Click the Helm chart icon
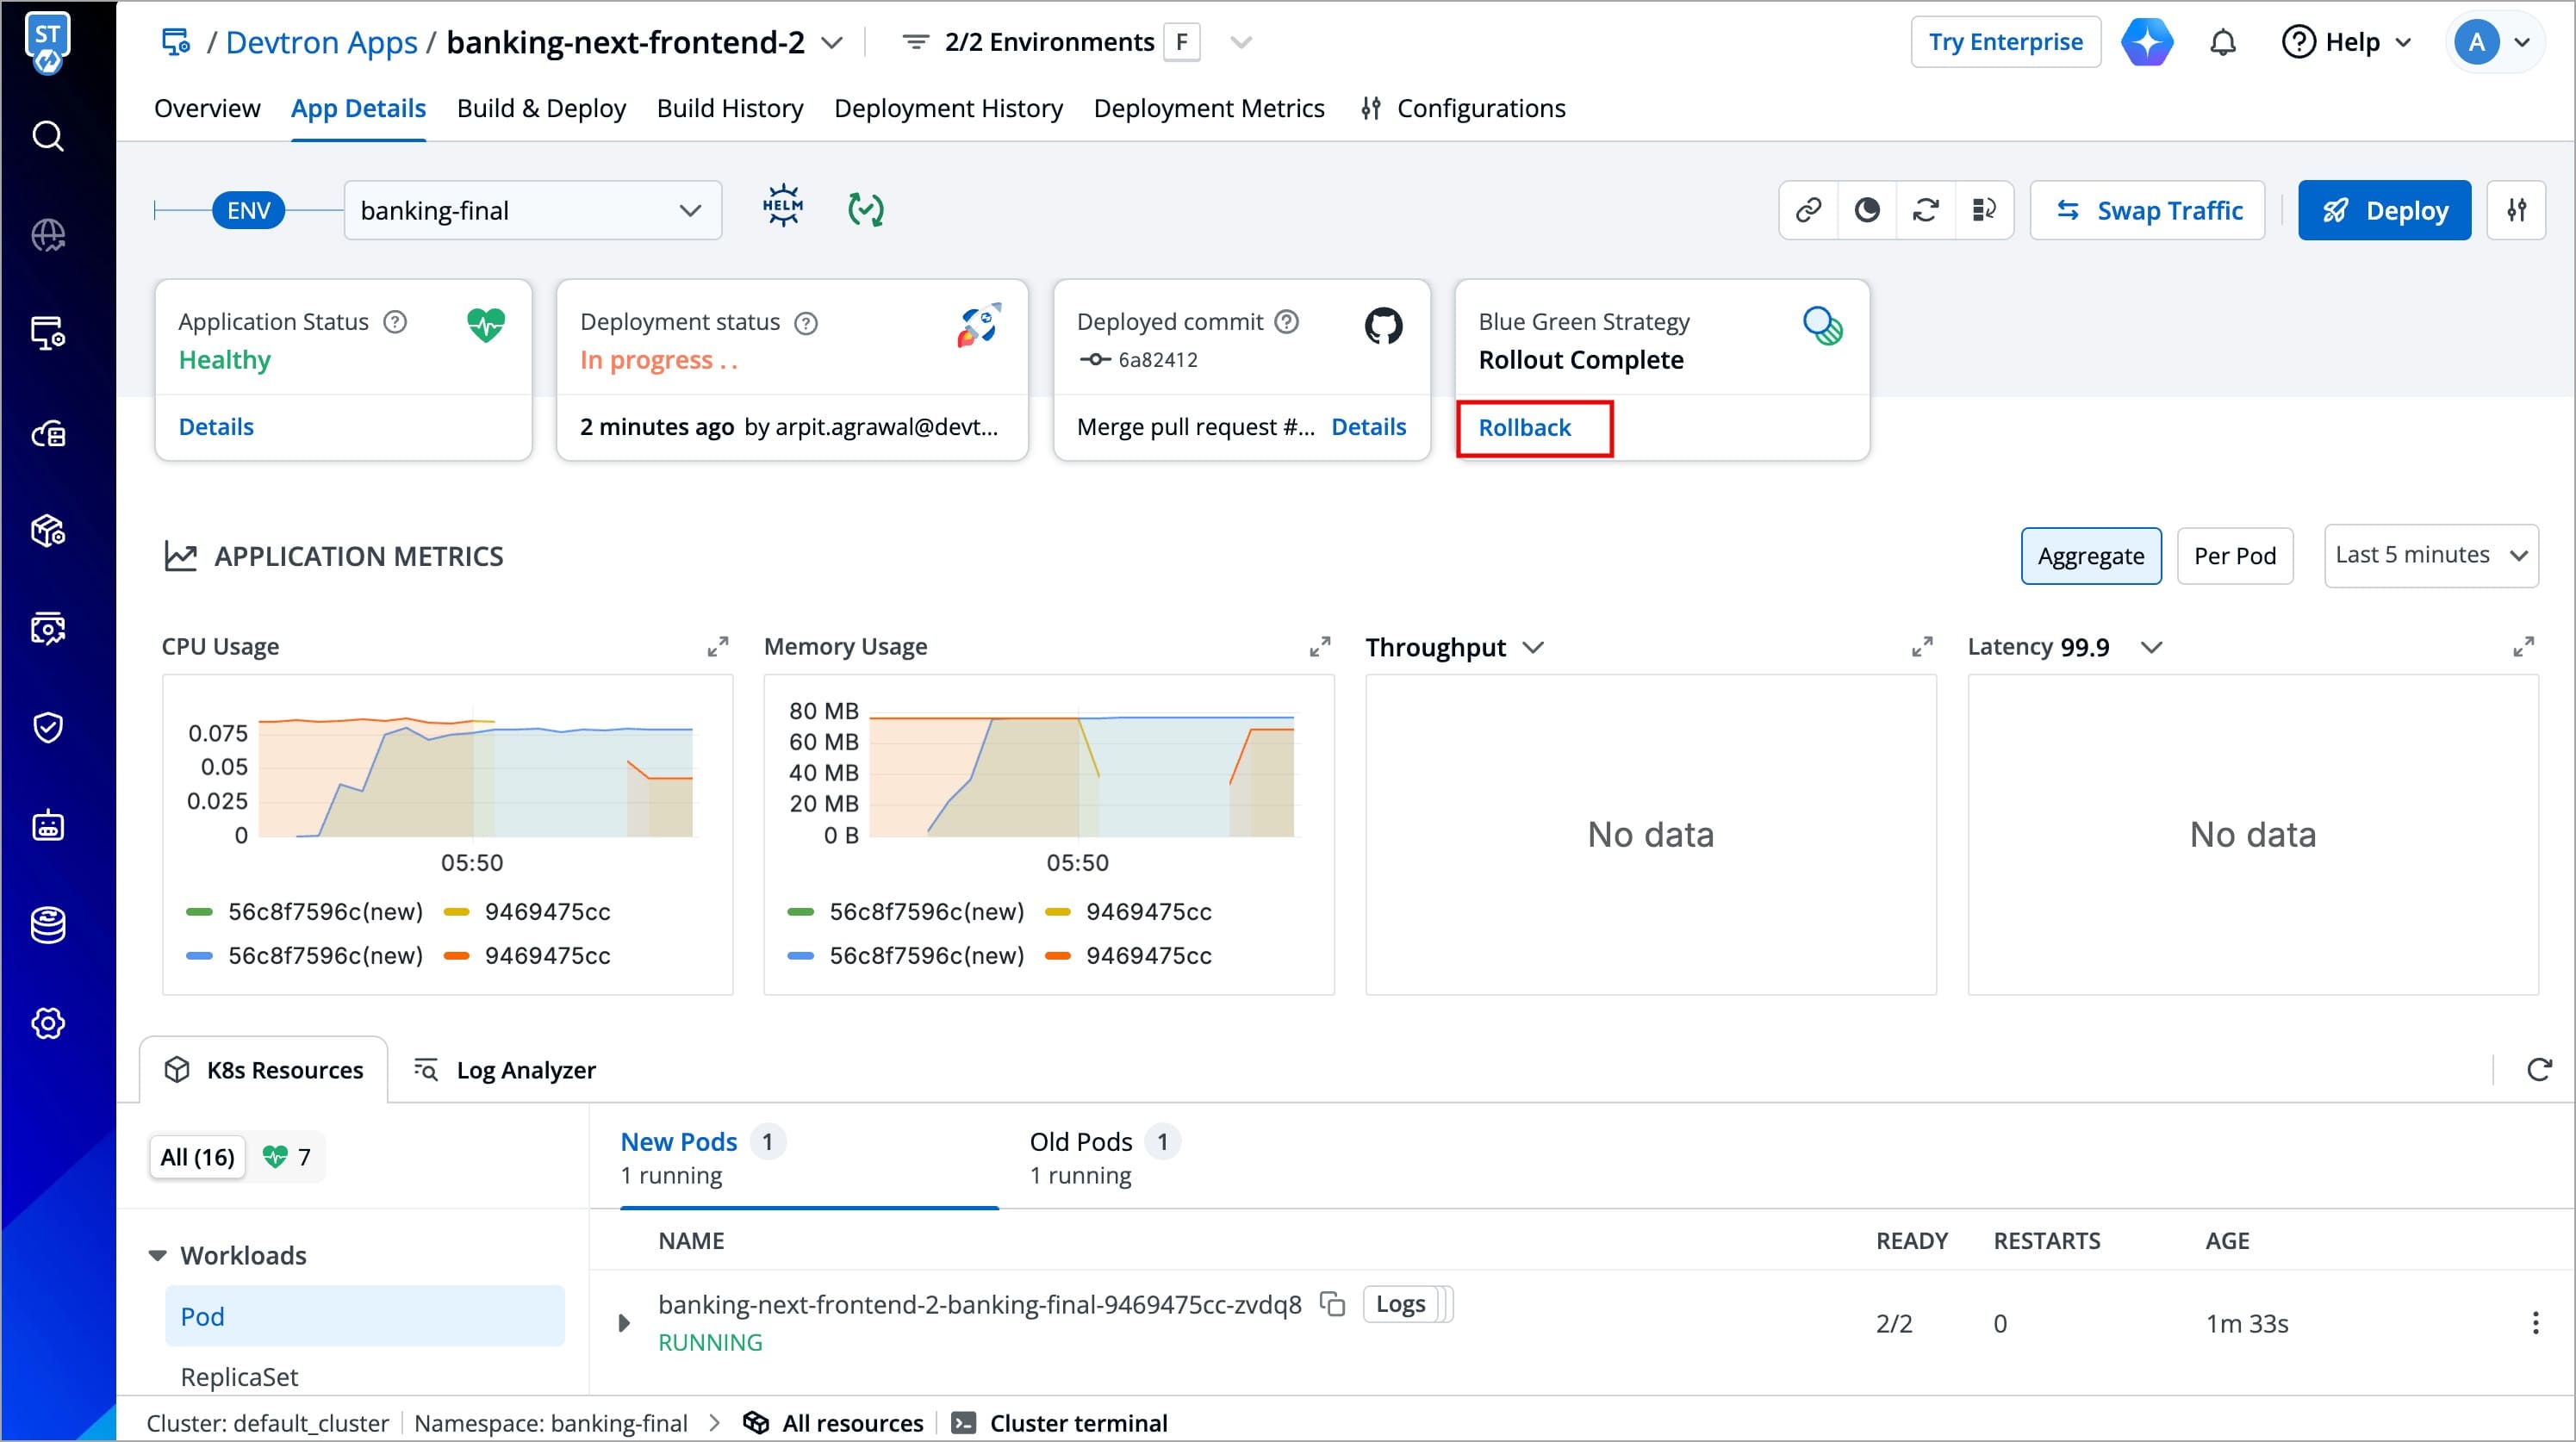2576x1442 pixels. (x=782, y=208)
